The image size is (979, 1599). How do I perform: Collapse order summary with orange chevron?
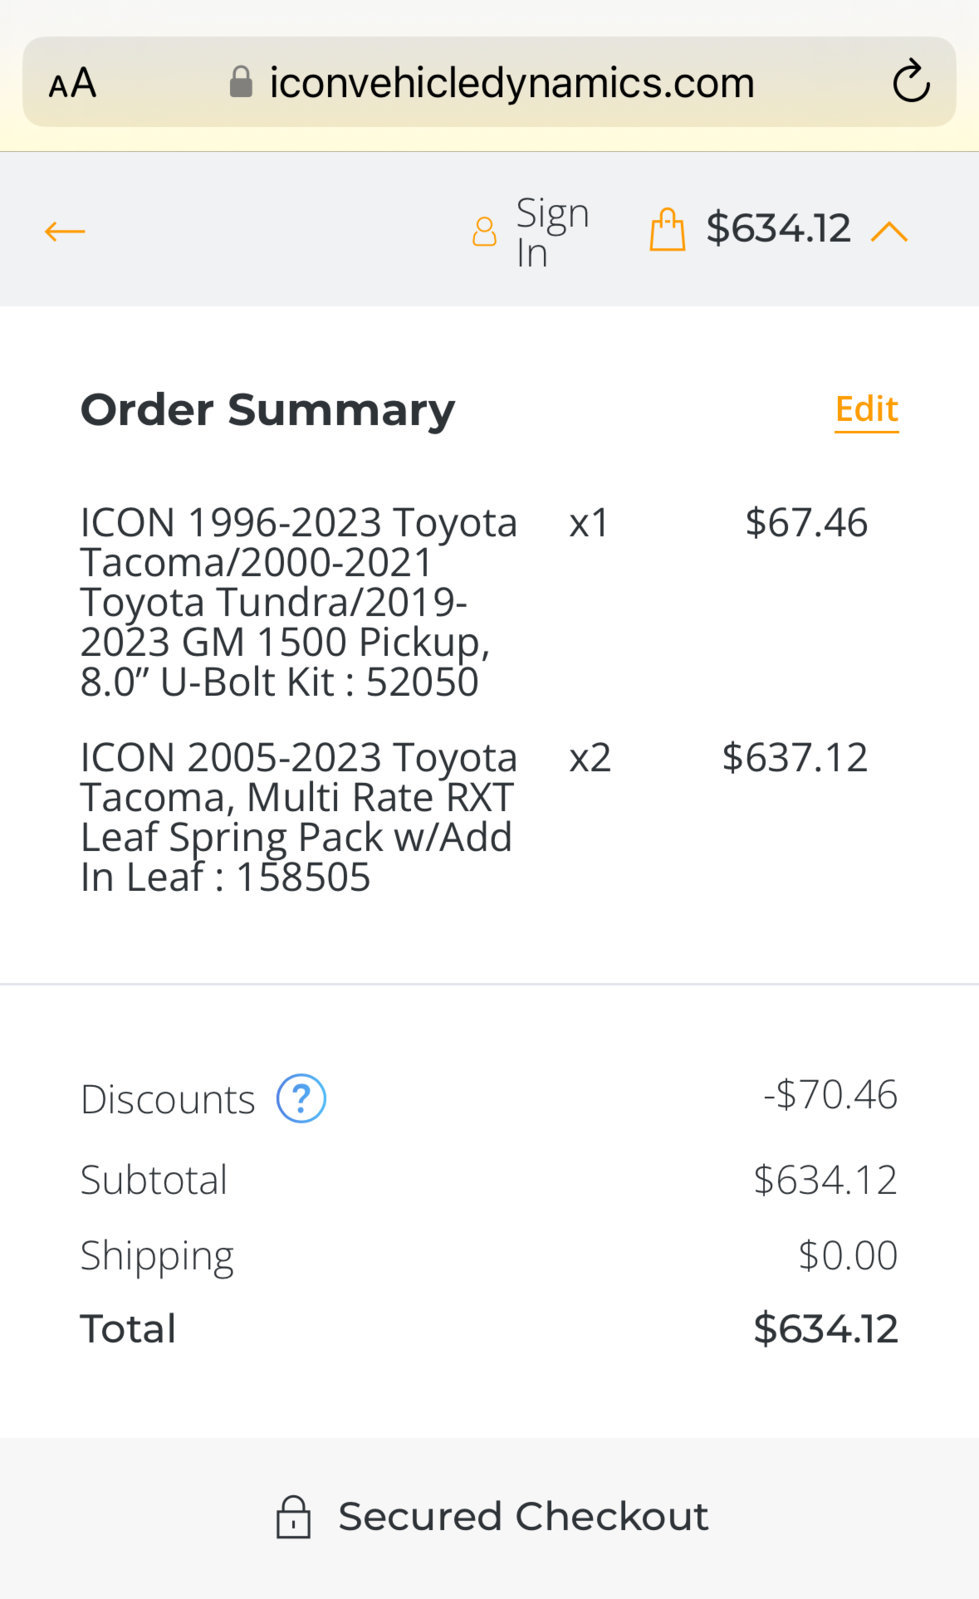pyautogui.click(x=889, y=232)
